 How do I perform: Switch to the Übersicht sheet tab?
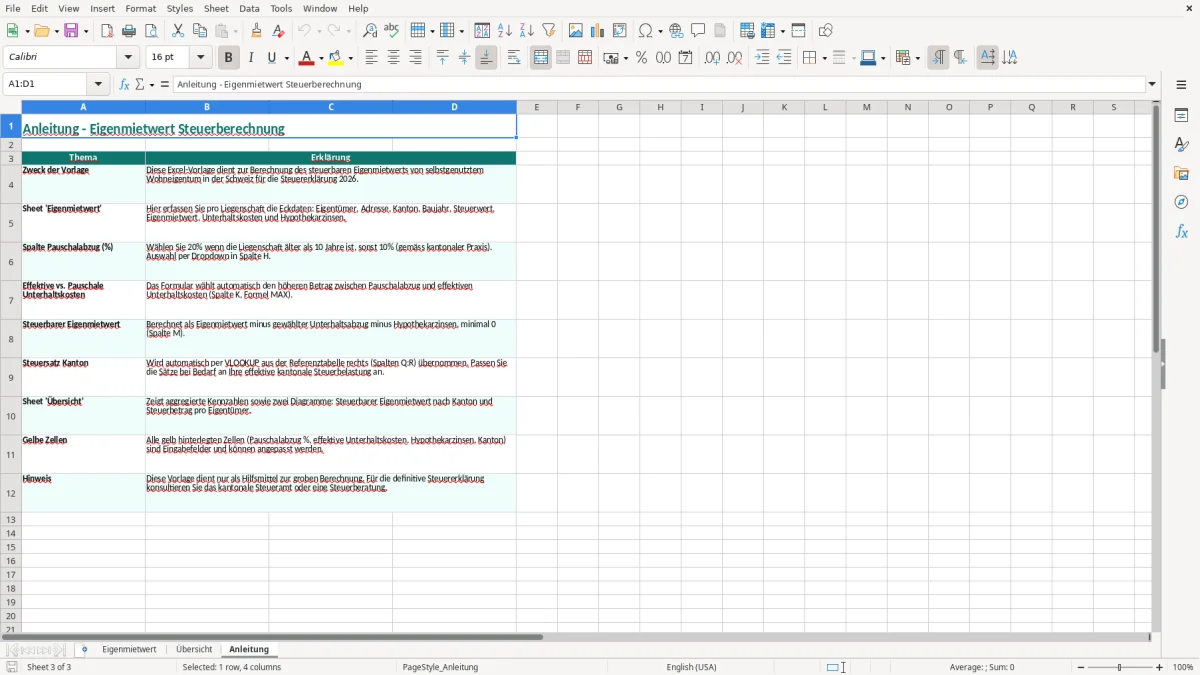pyautogui.click(x=194, y=650)
